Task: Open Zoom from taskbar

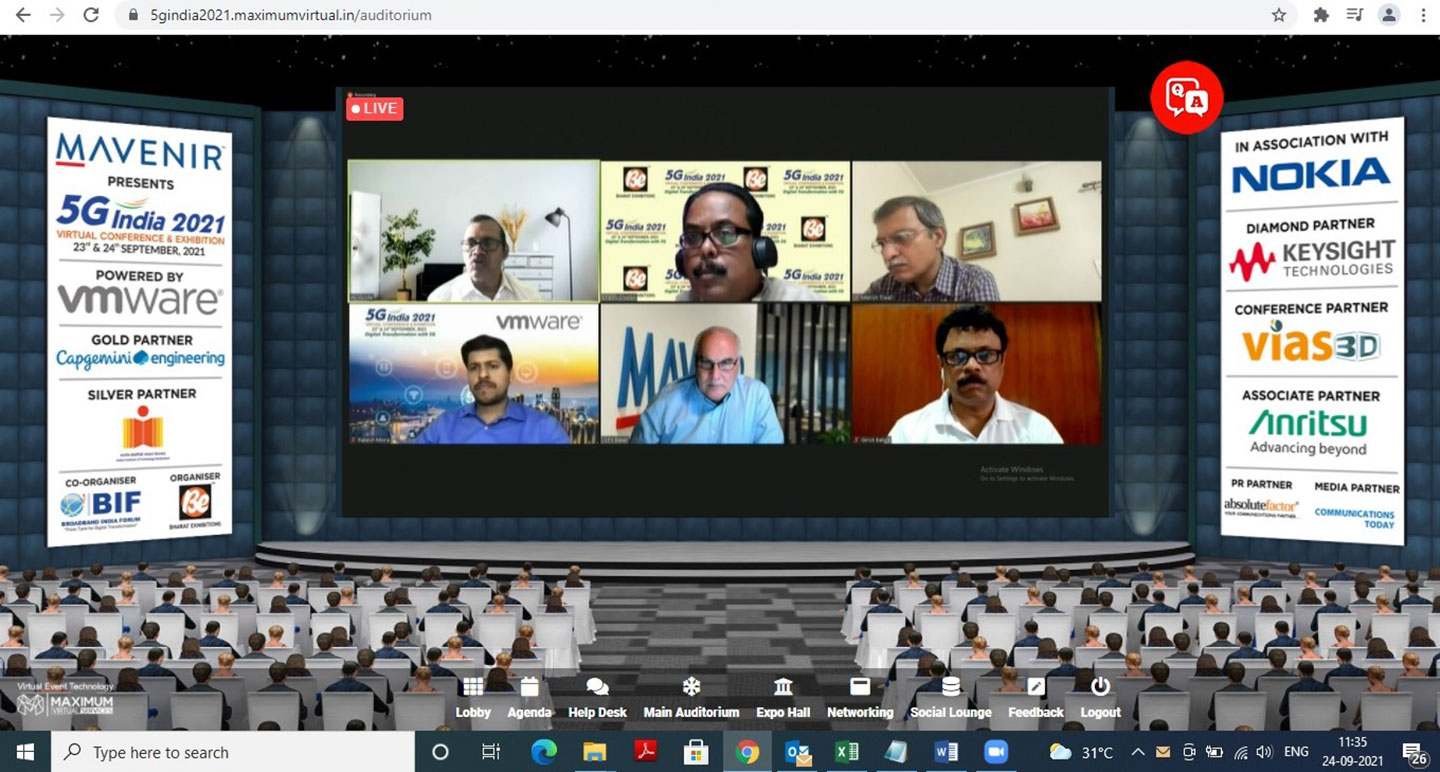Action: [996, 752]
